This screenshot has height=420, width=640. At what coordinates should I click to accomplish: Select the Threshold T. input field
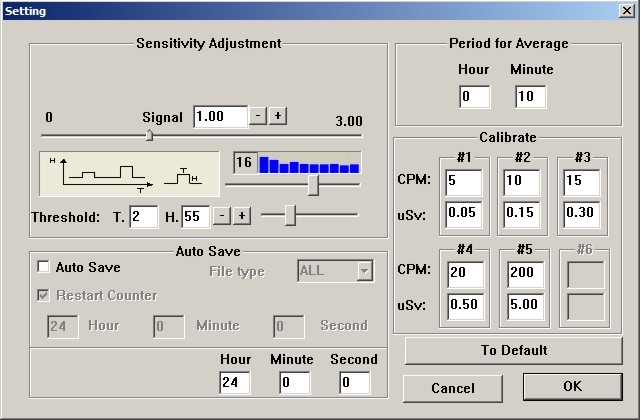[x=143, y=216]
